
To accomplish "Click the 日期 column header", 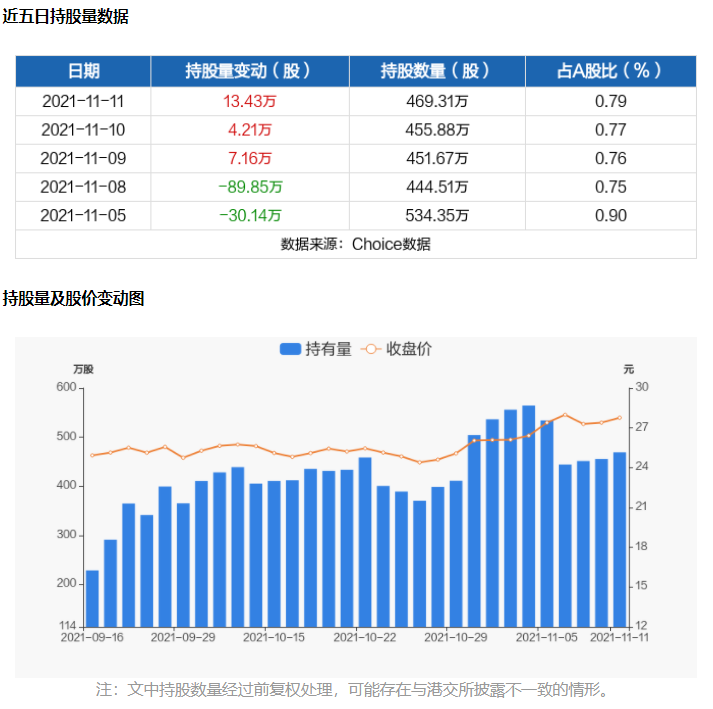I will pyautogui.click(x=83, y=71).
